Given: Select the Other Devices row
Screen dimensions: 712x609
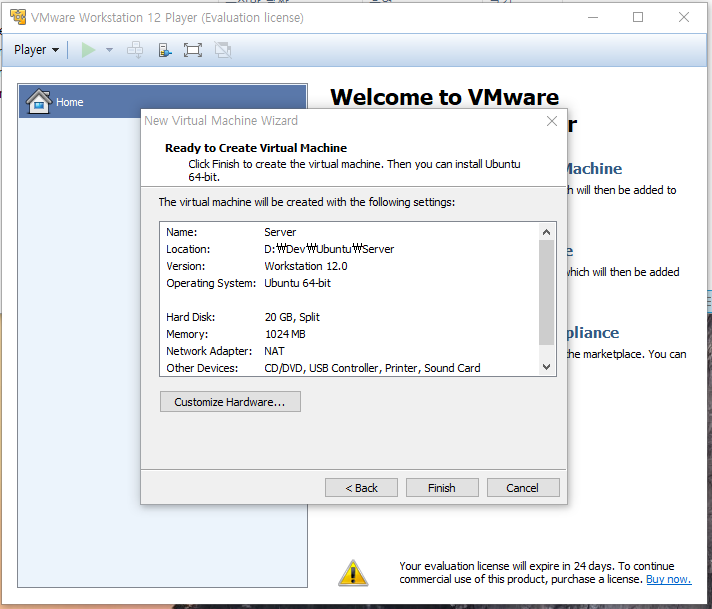Looking at the screenshot, I should coord(350,368).
